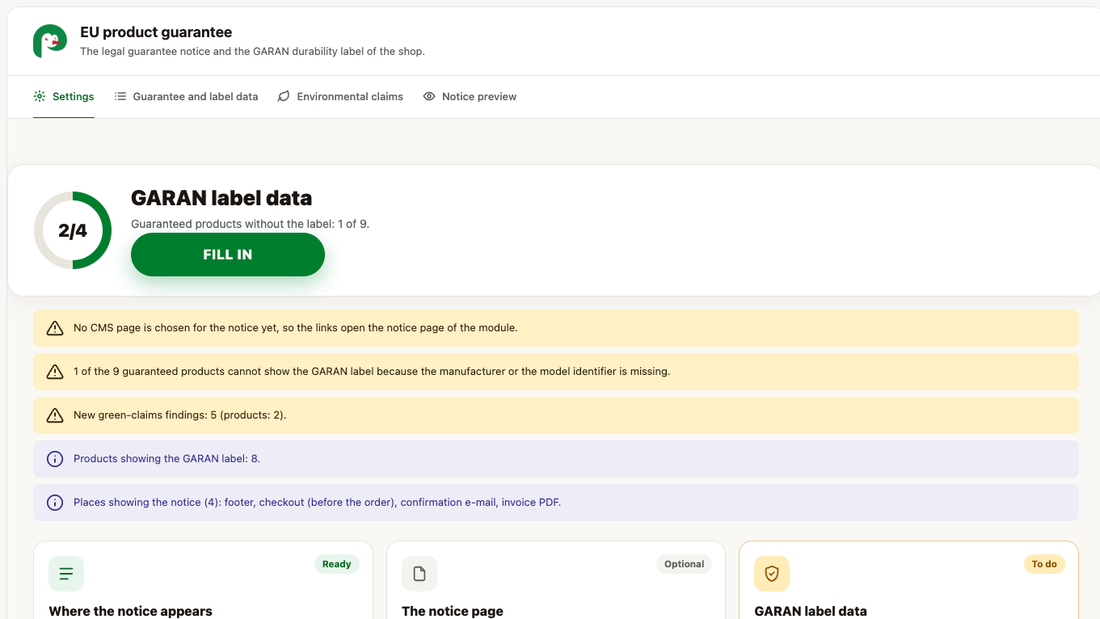Click warning icon on green-claims findings alert

pyautogui.click(x=55, y=415)
